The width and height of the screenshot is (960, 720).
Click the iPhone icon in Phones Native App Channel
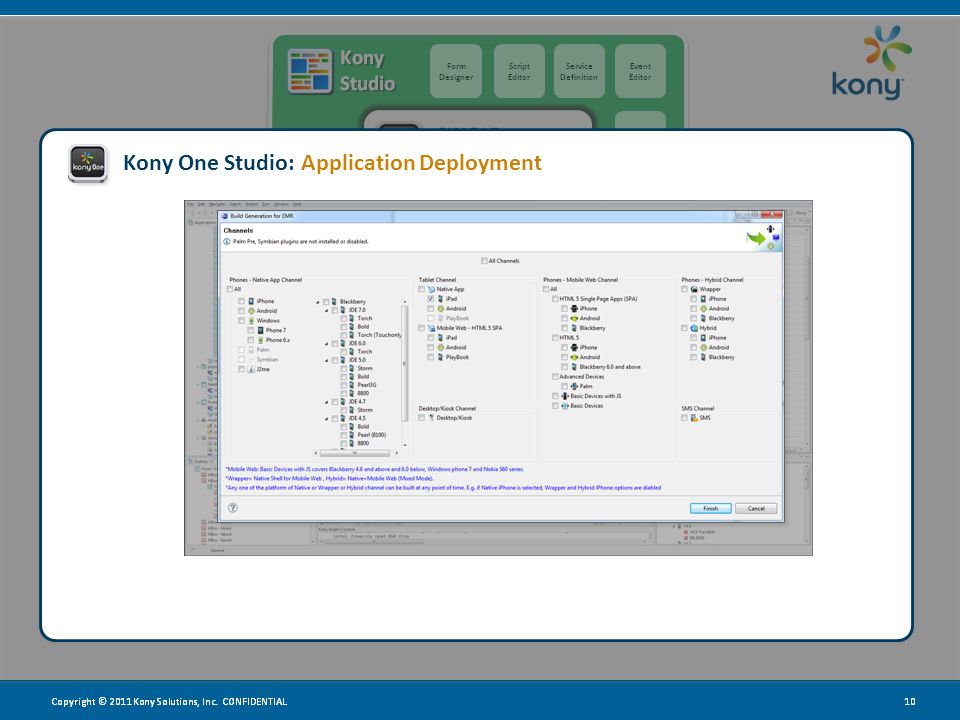coord(251,301)
